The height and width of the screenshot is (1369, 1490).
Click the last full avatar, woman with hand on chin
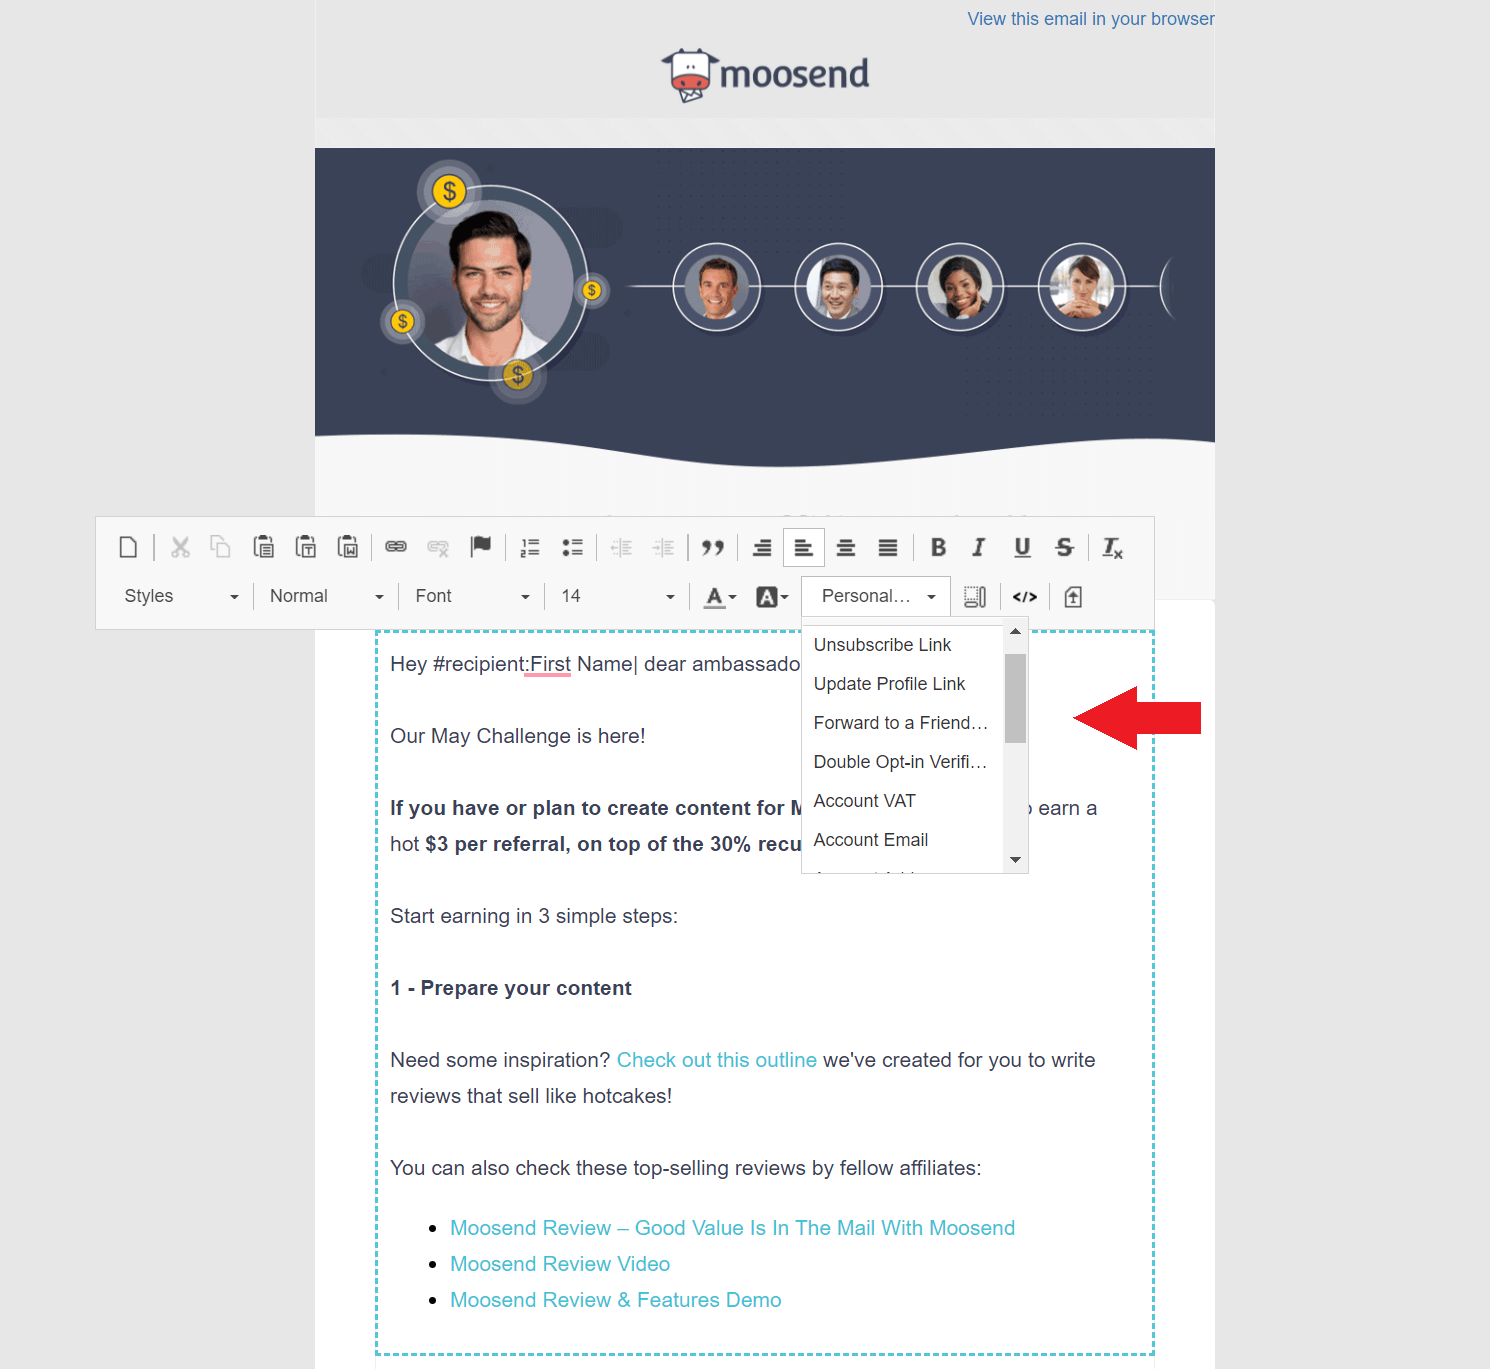pyautogui.click(x=1082, y=287)
